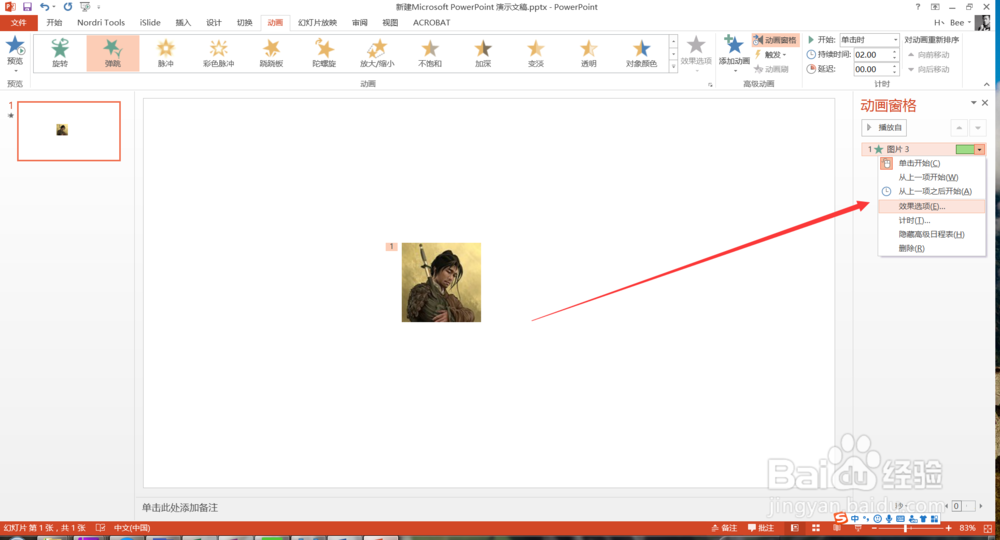This screenshot has width=1000, height=540.
Task: Open dropdown arrow of 图片 3 animation
Action: click(980, 149)
